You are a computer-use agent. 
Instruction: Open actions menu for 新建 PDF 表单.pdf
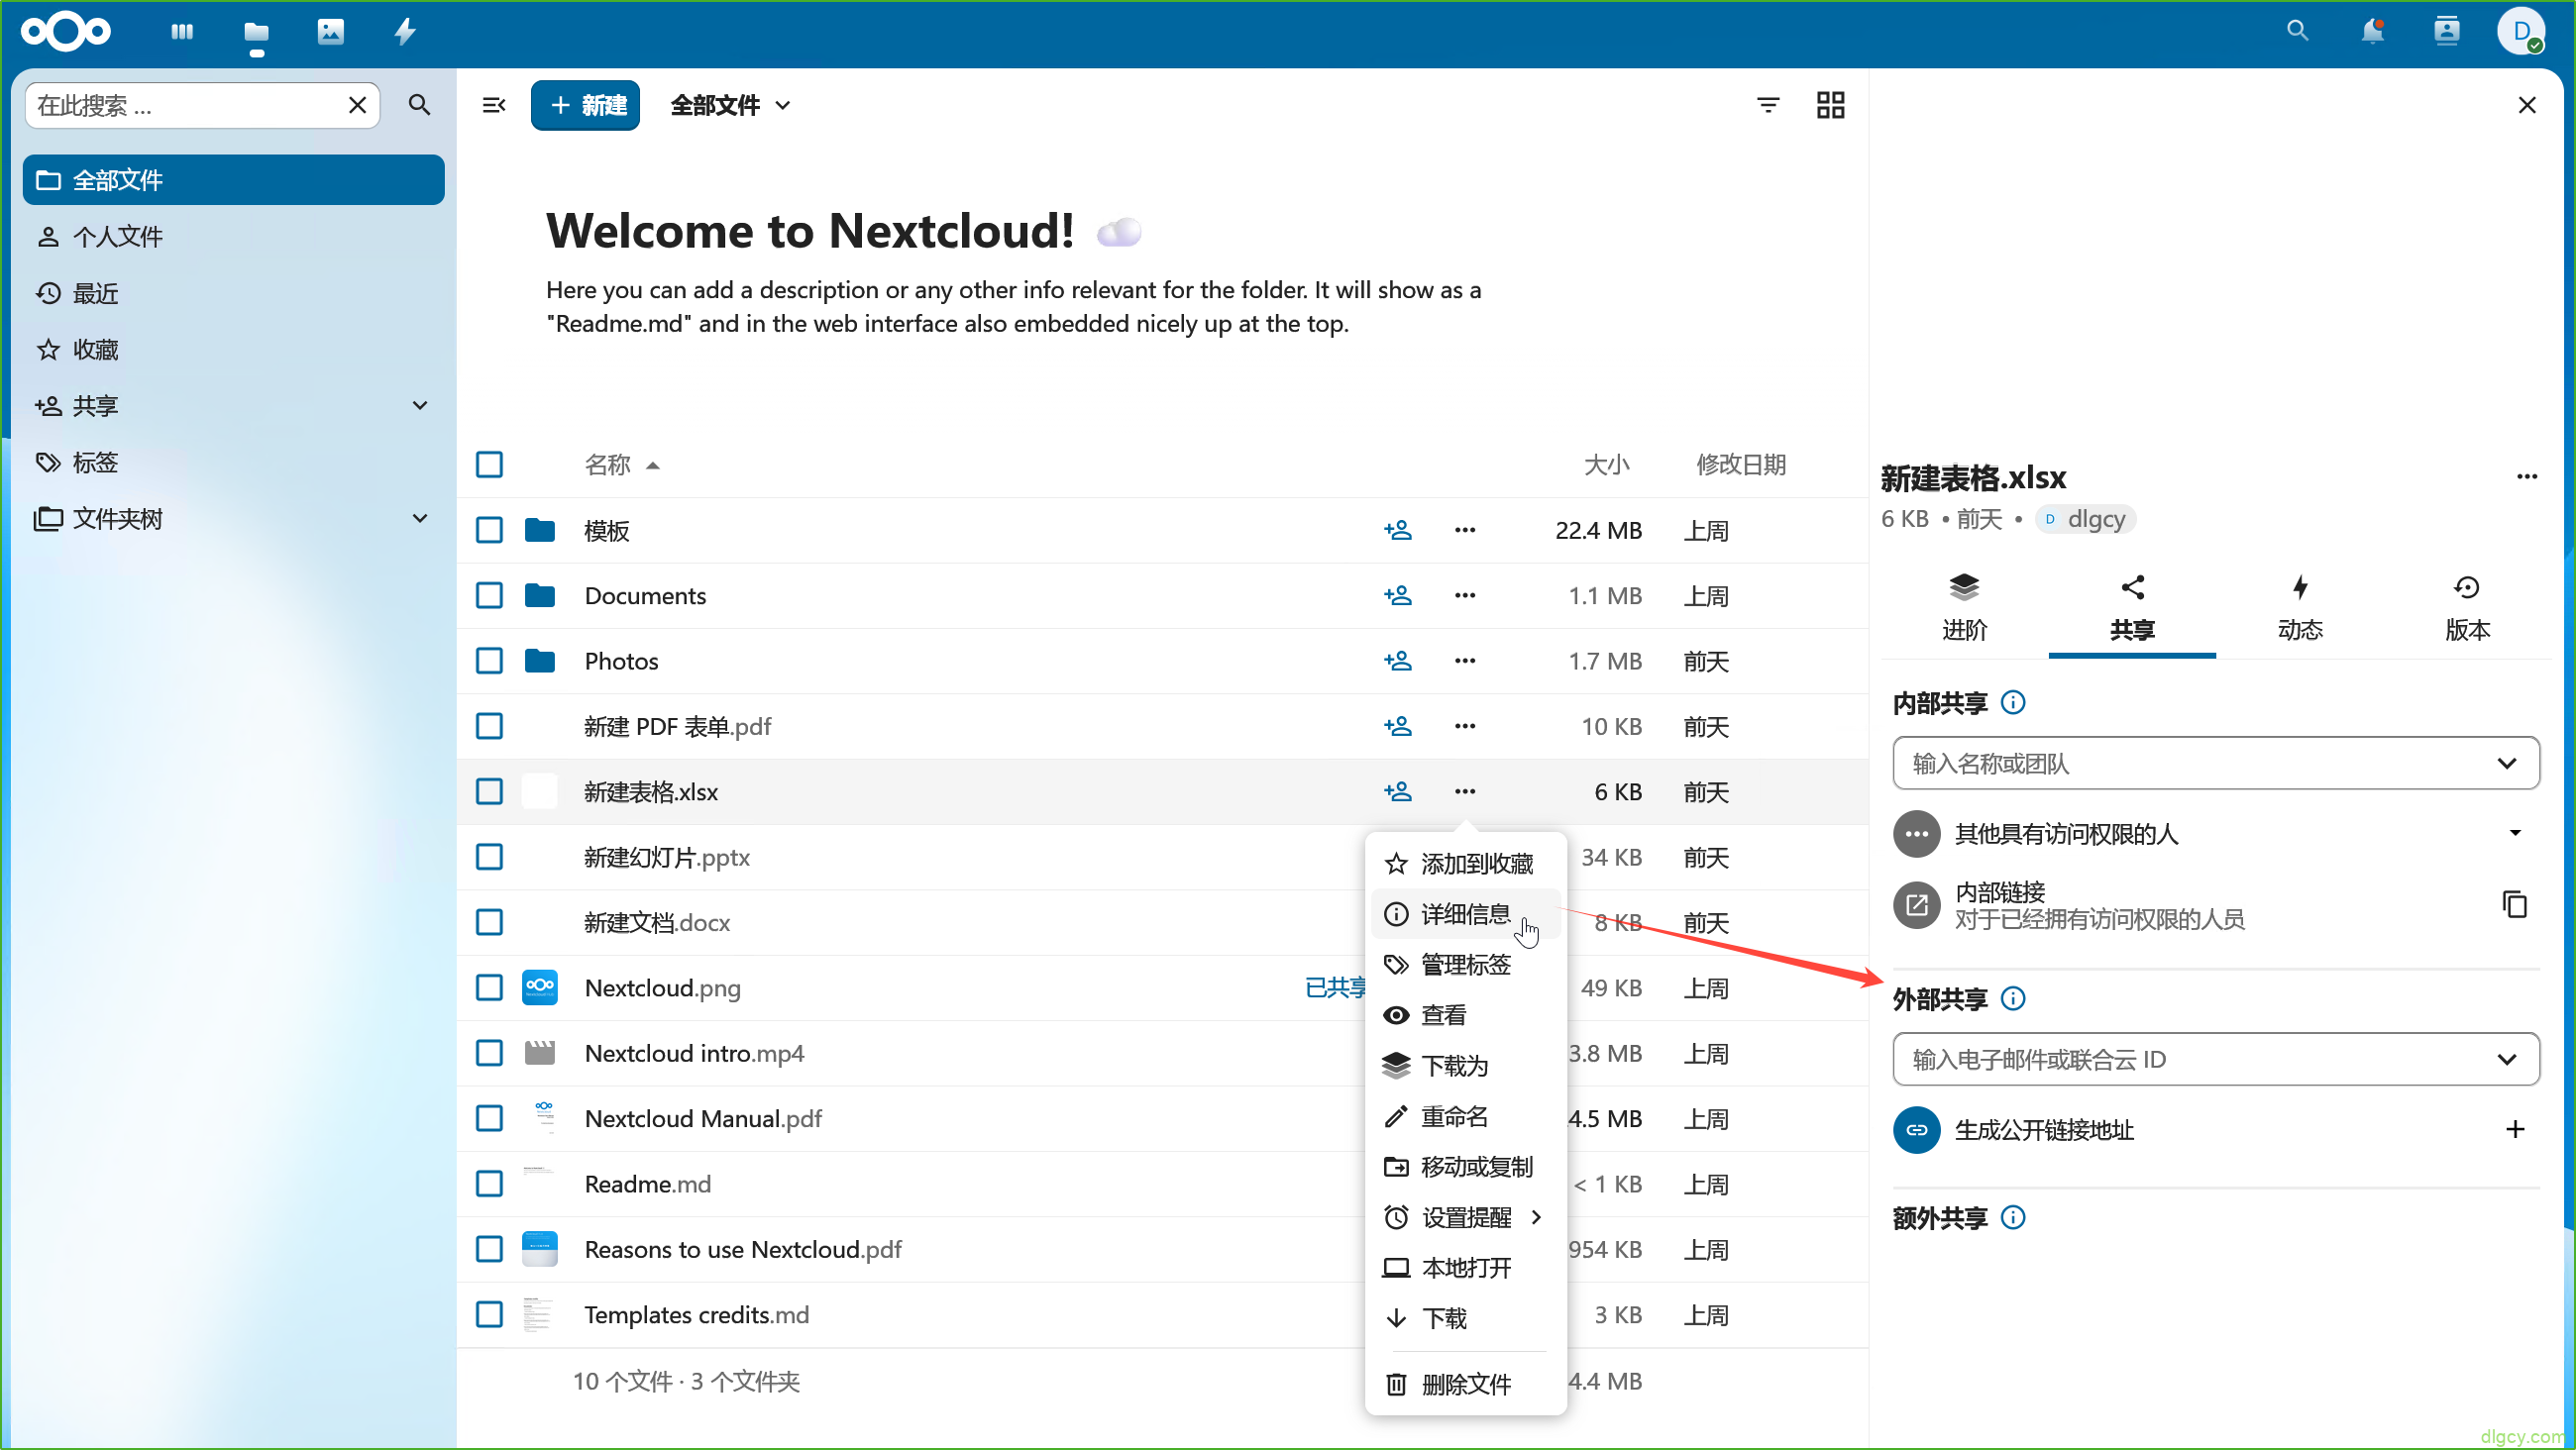1465,726
